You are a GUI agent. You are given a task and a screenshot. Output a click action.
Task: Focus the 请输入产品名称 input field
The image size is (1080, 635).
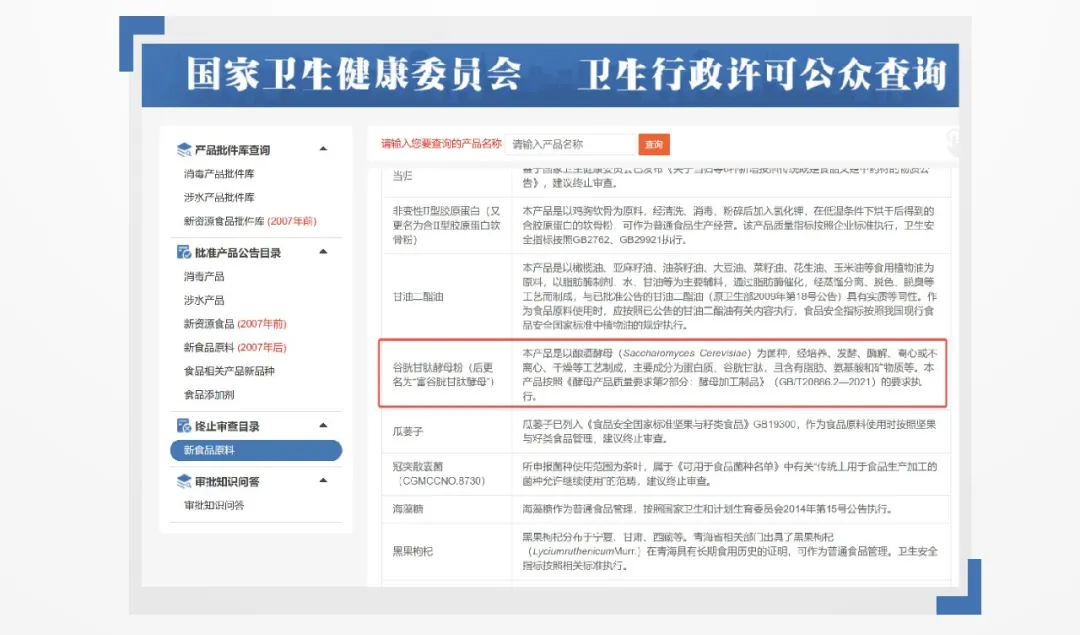pyautogui.click(x=570, y=144)
